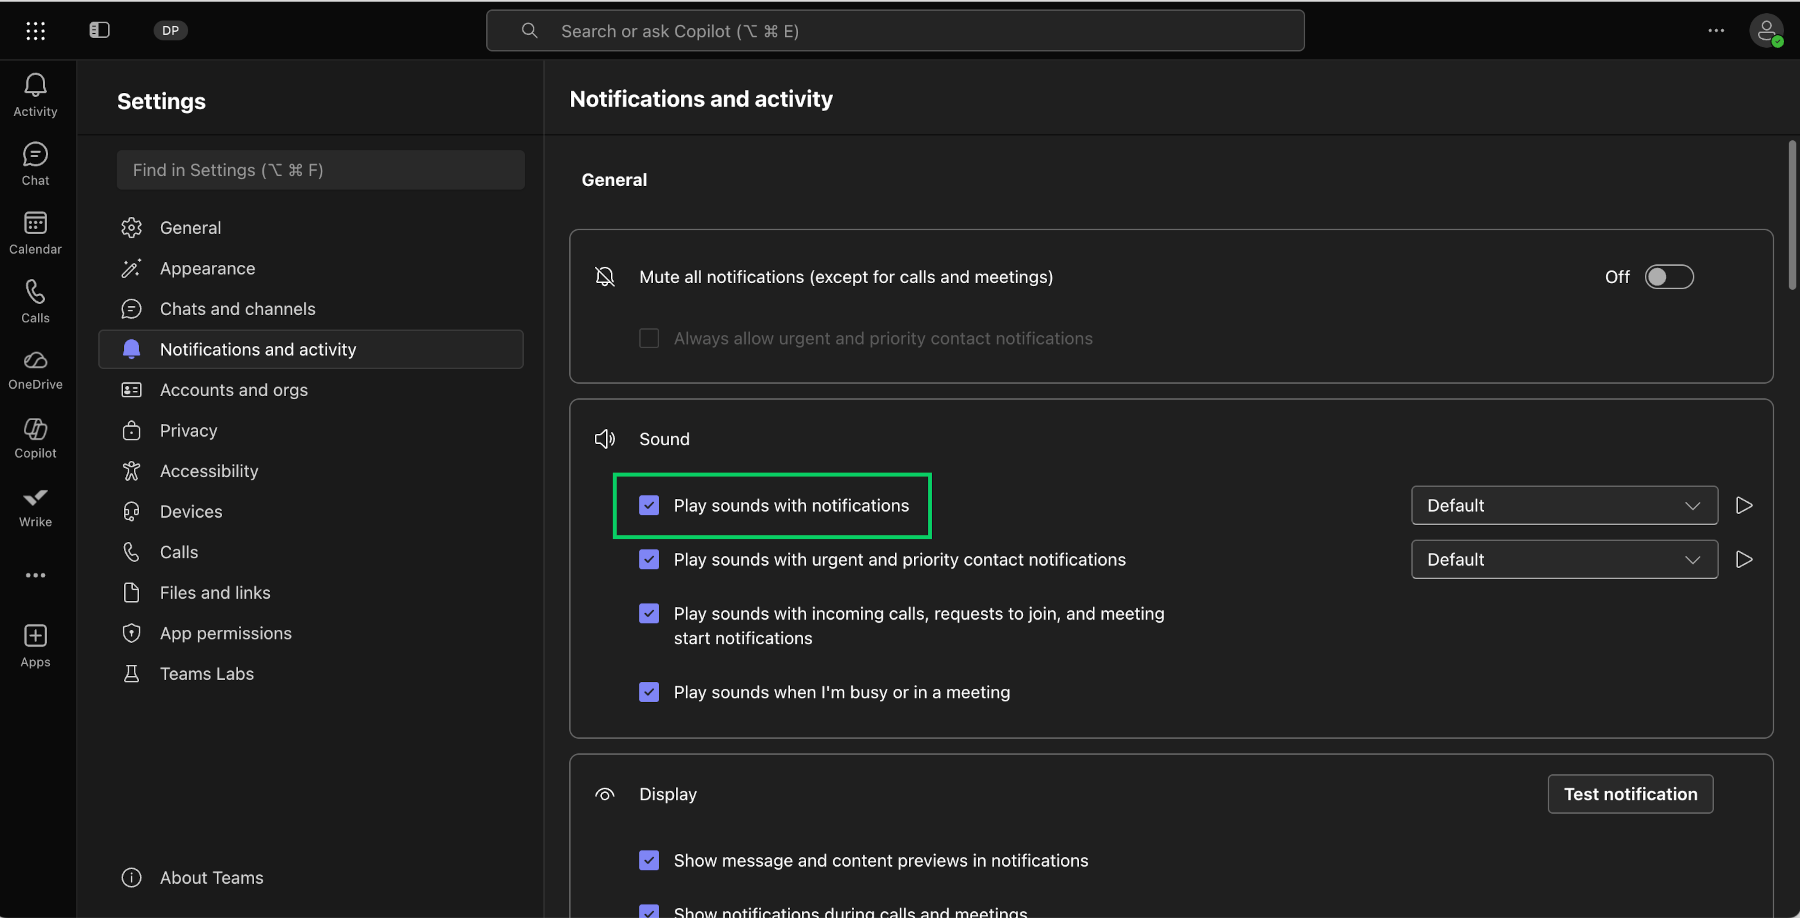Uncheck Show message and content previews
1800x918 pixels.
(649, 860)
